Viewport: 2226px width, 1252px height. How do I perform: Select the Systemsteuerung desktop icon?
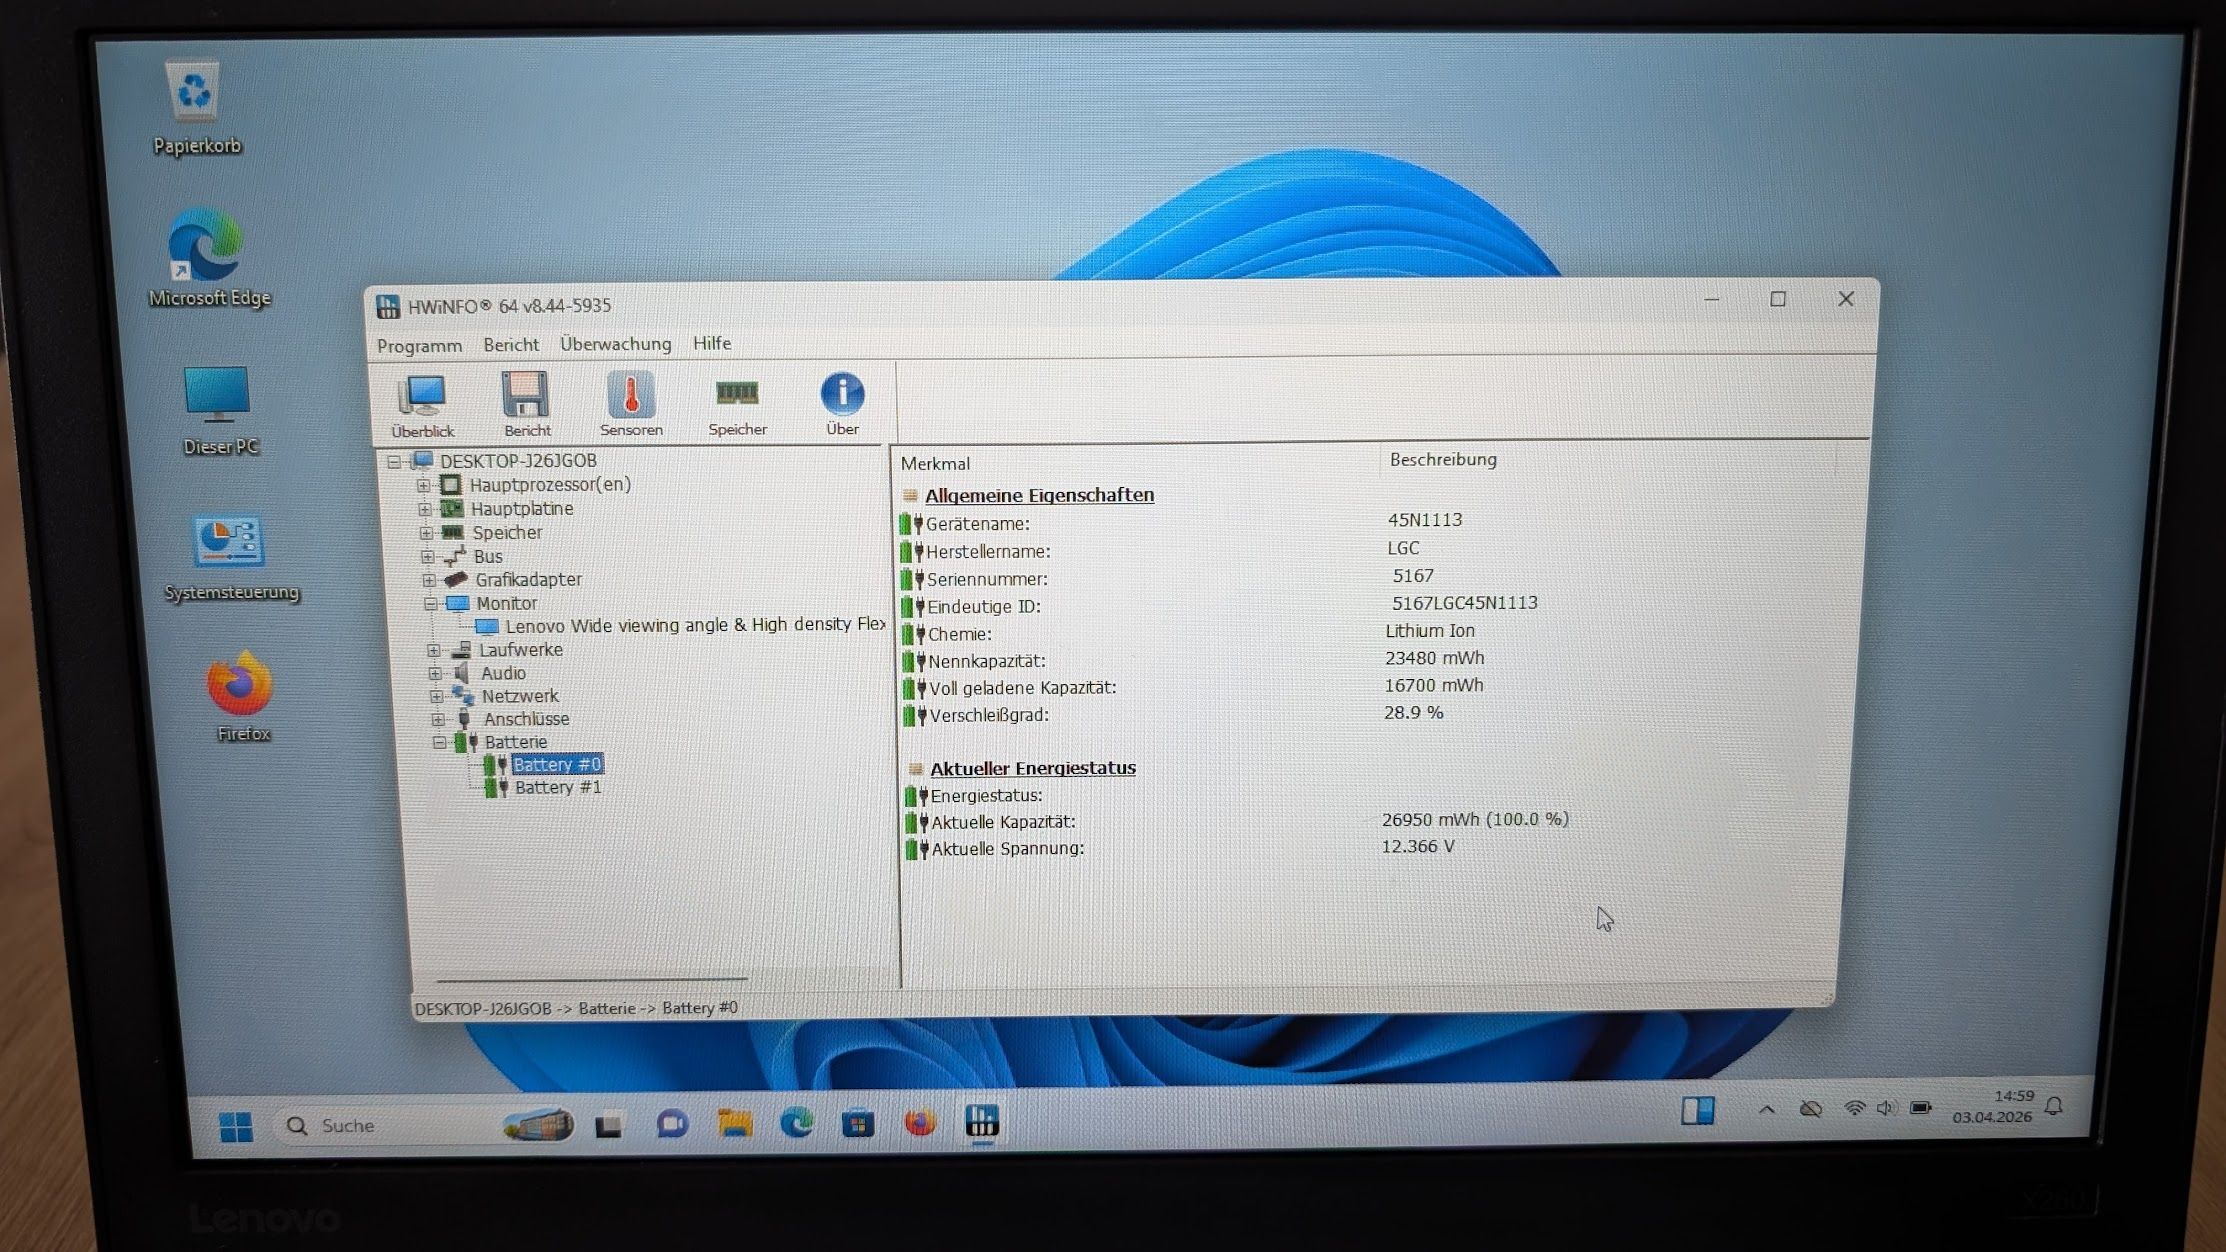pos(231,558)
